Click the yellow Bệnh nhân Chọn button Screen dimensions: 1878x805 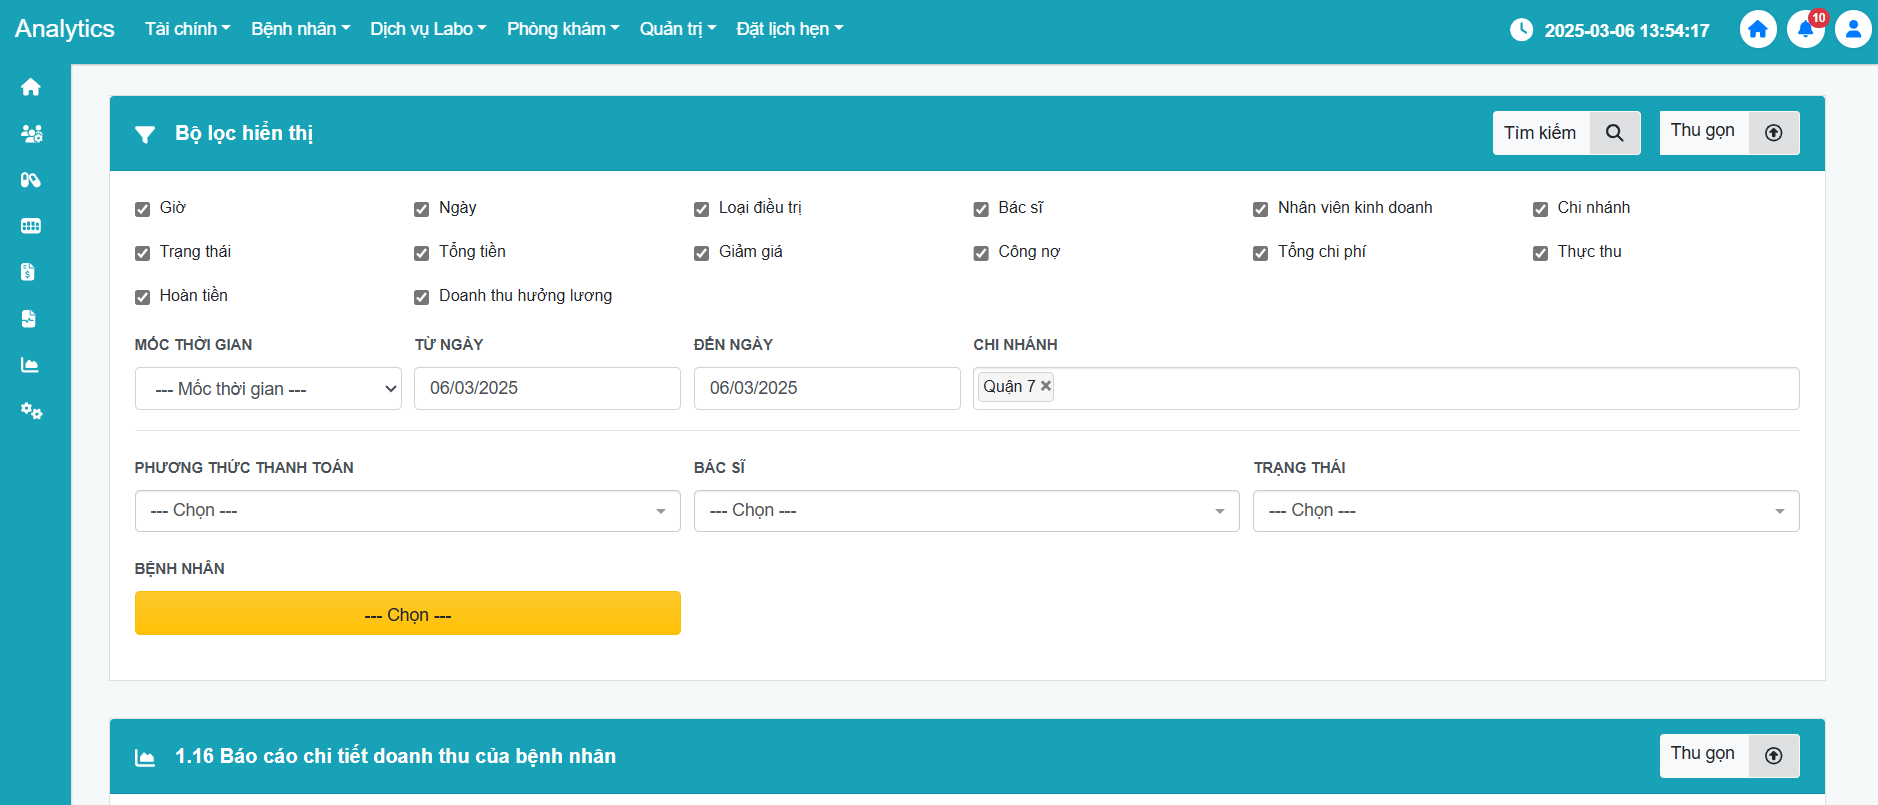click(x=407, y=614)
